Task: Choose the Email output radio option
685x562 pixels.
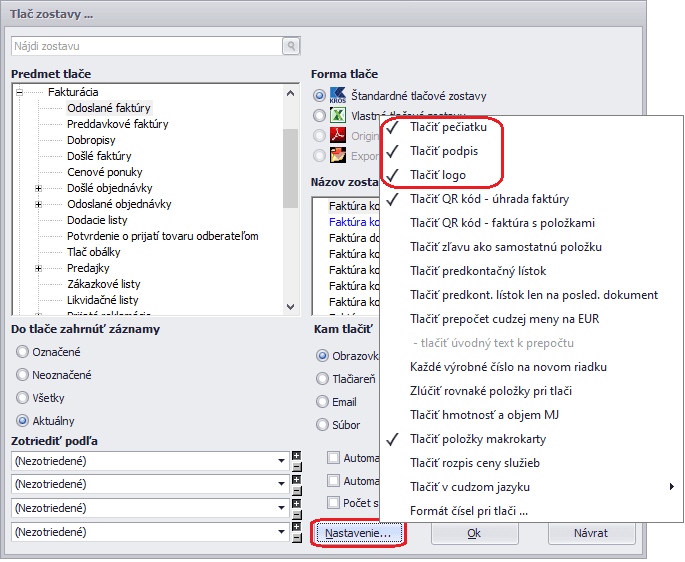Action: (x=322, y=402)
